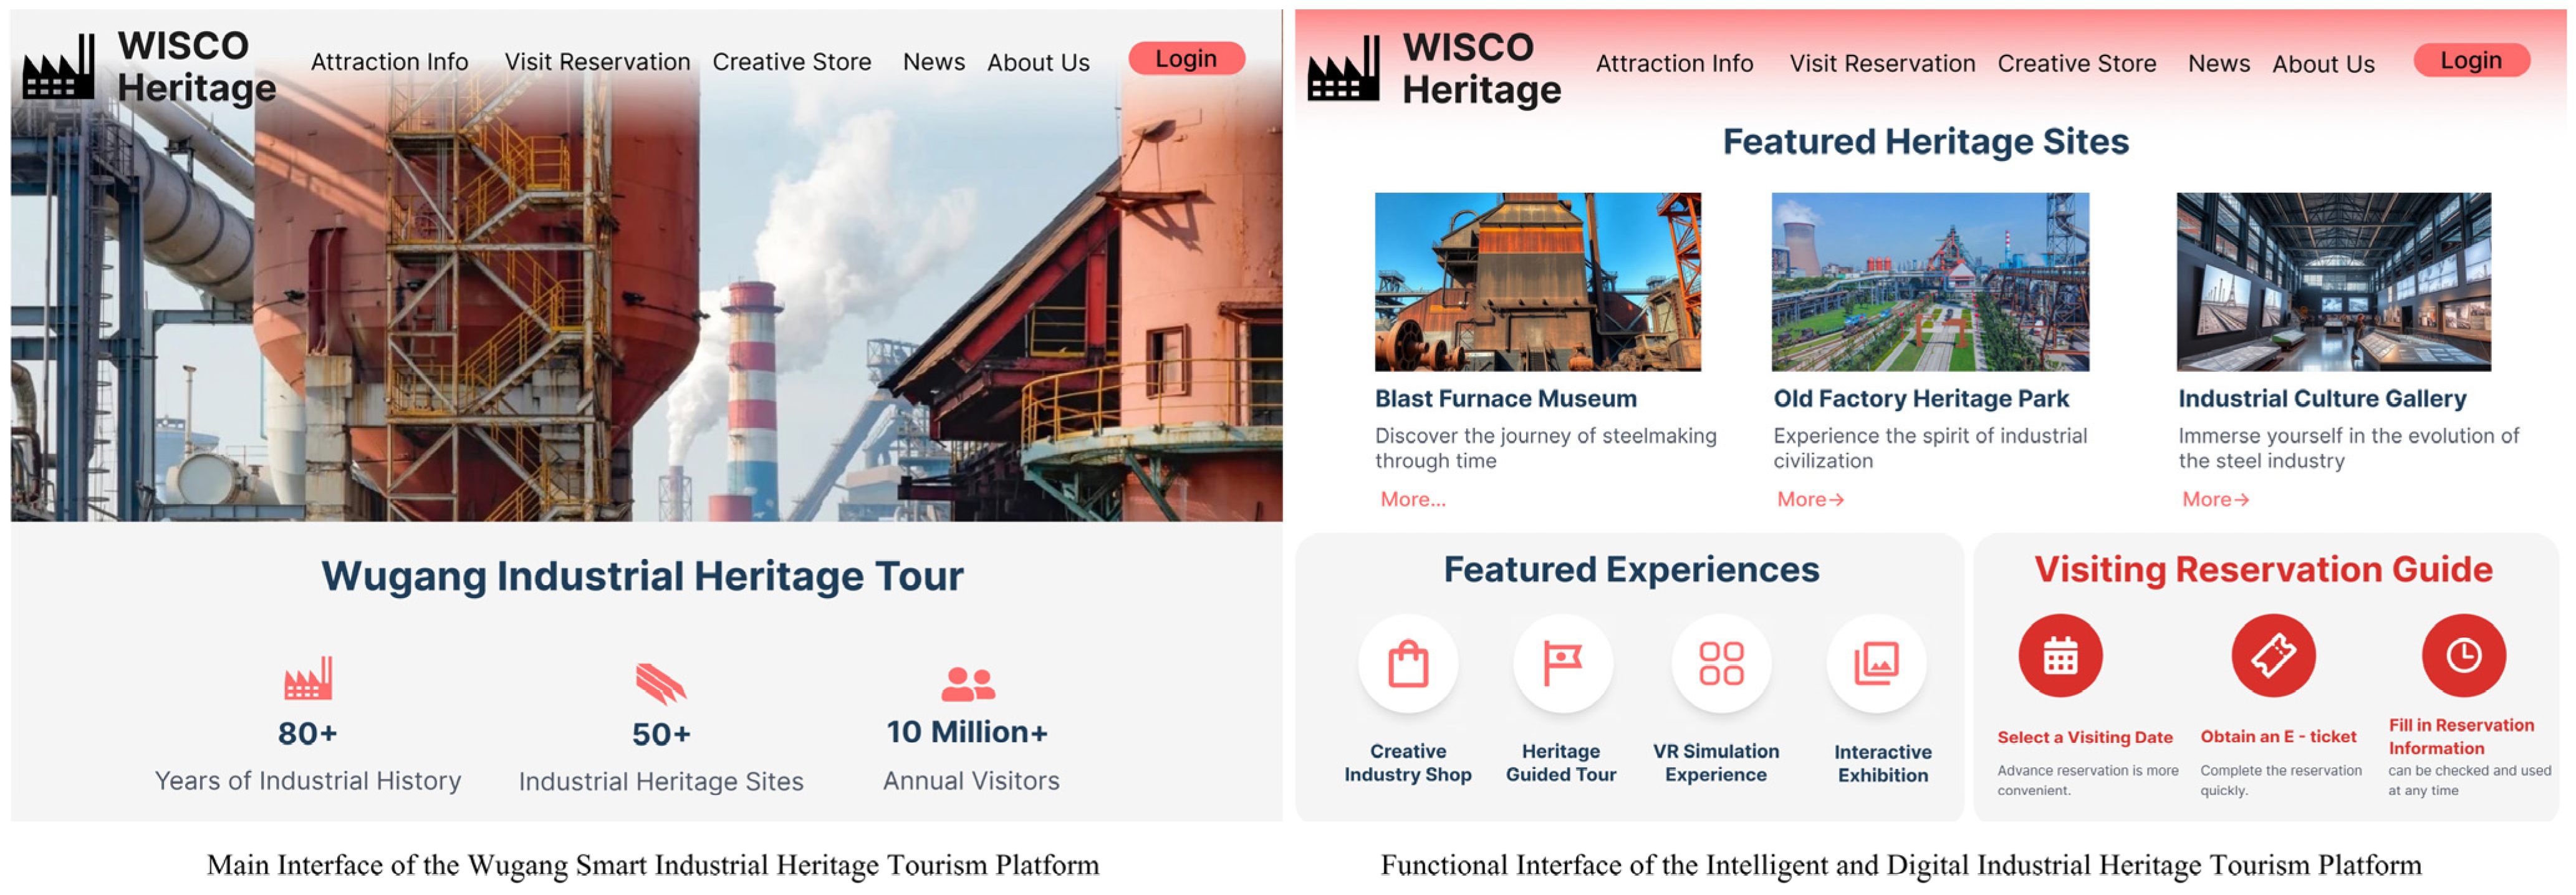Click the Obtain an E-ticket icon
Viewport: 2576px width, 895px height.
tap(2272, 656)
